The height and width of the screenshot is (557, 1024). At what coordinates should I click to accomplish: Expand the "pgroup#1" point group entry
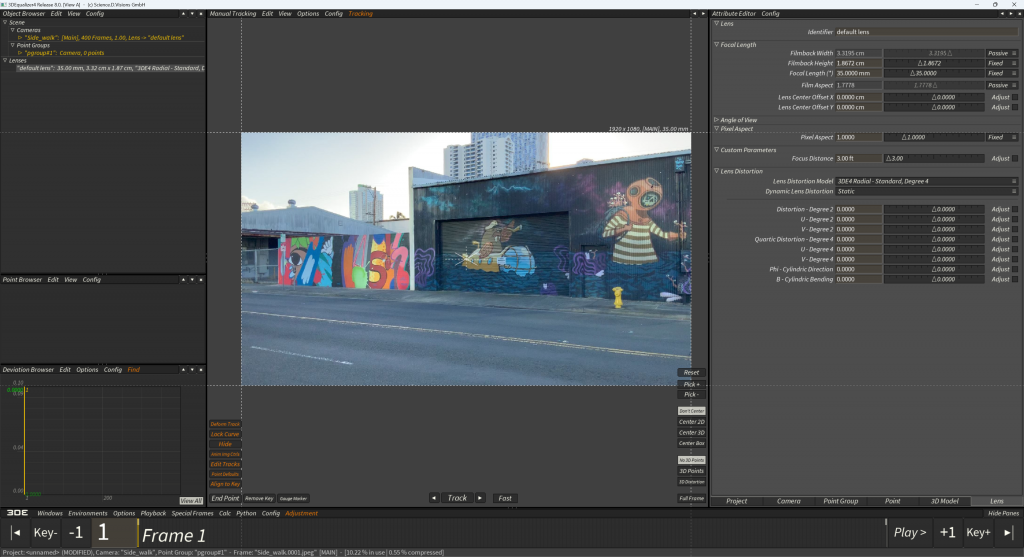coord(20,53)
